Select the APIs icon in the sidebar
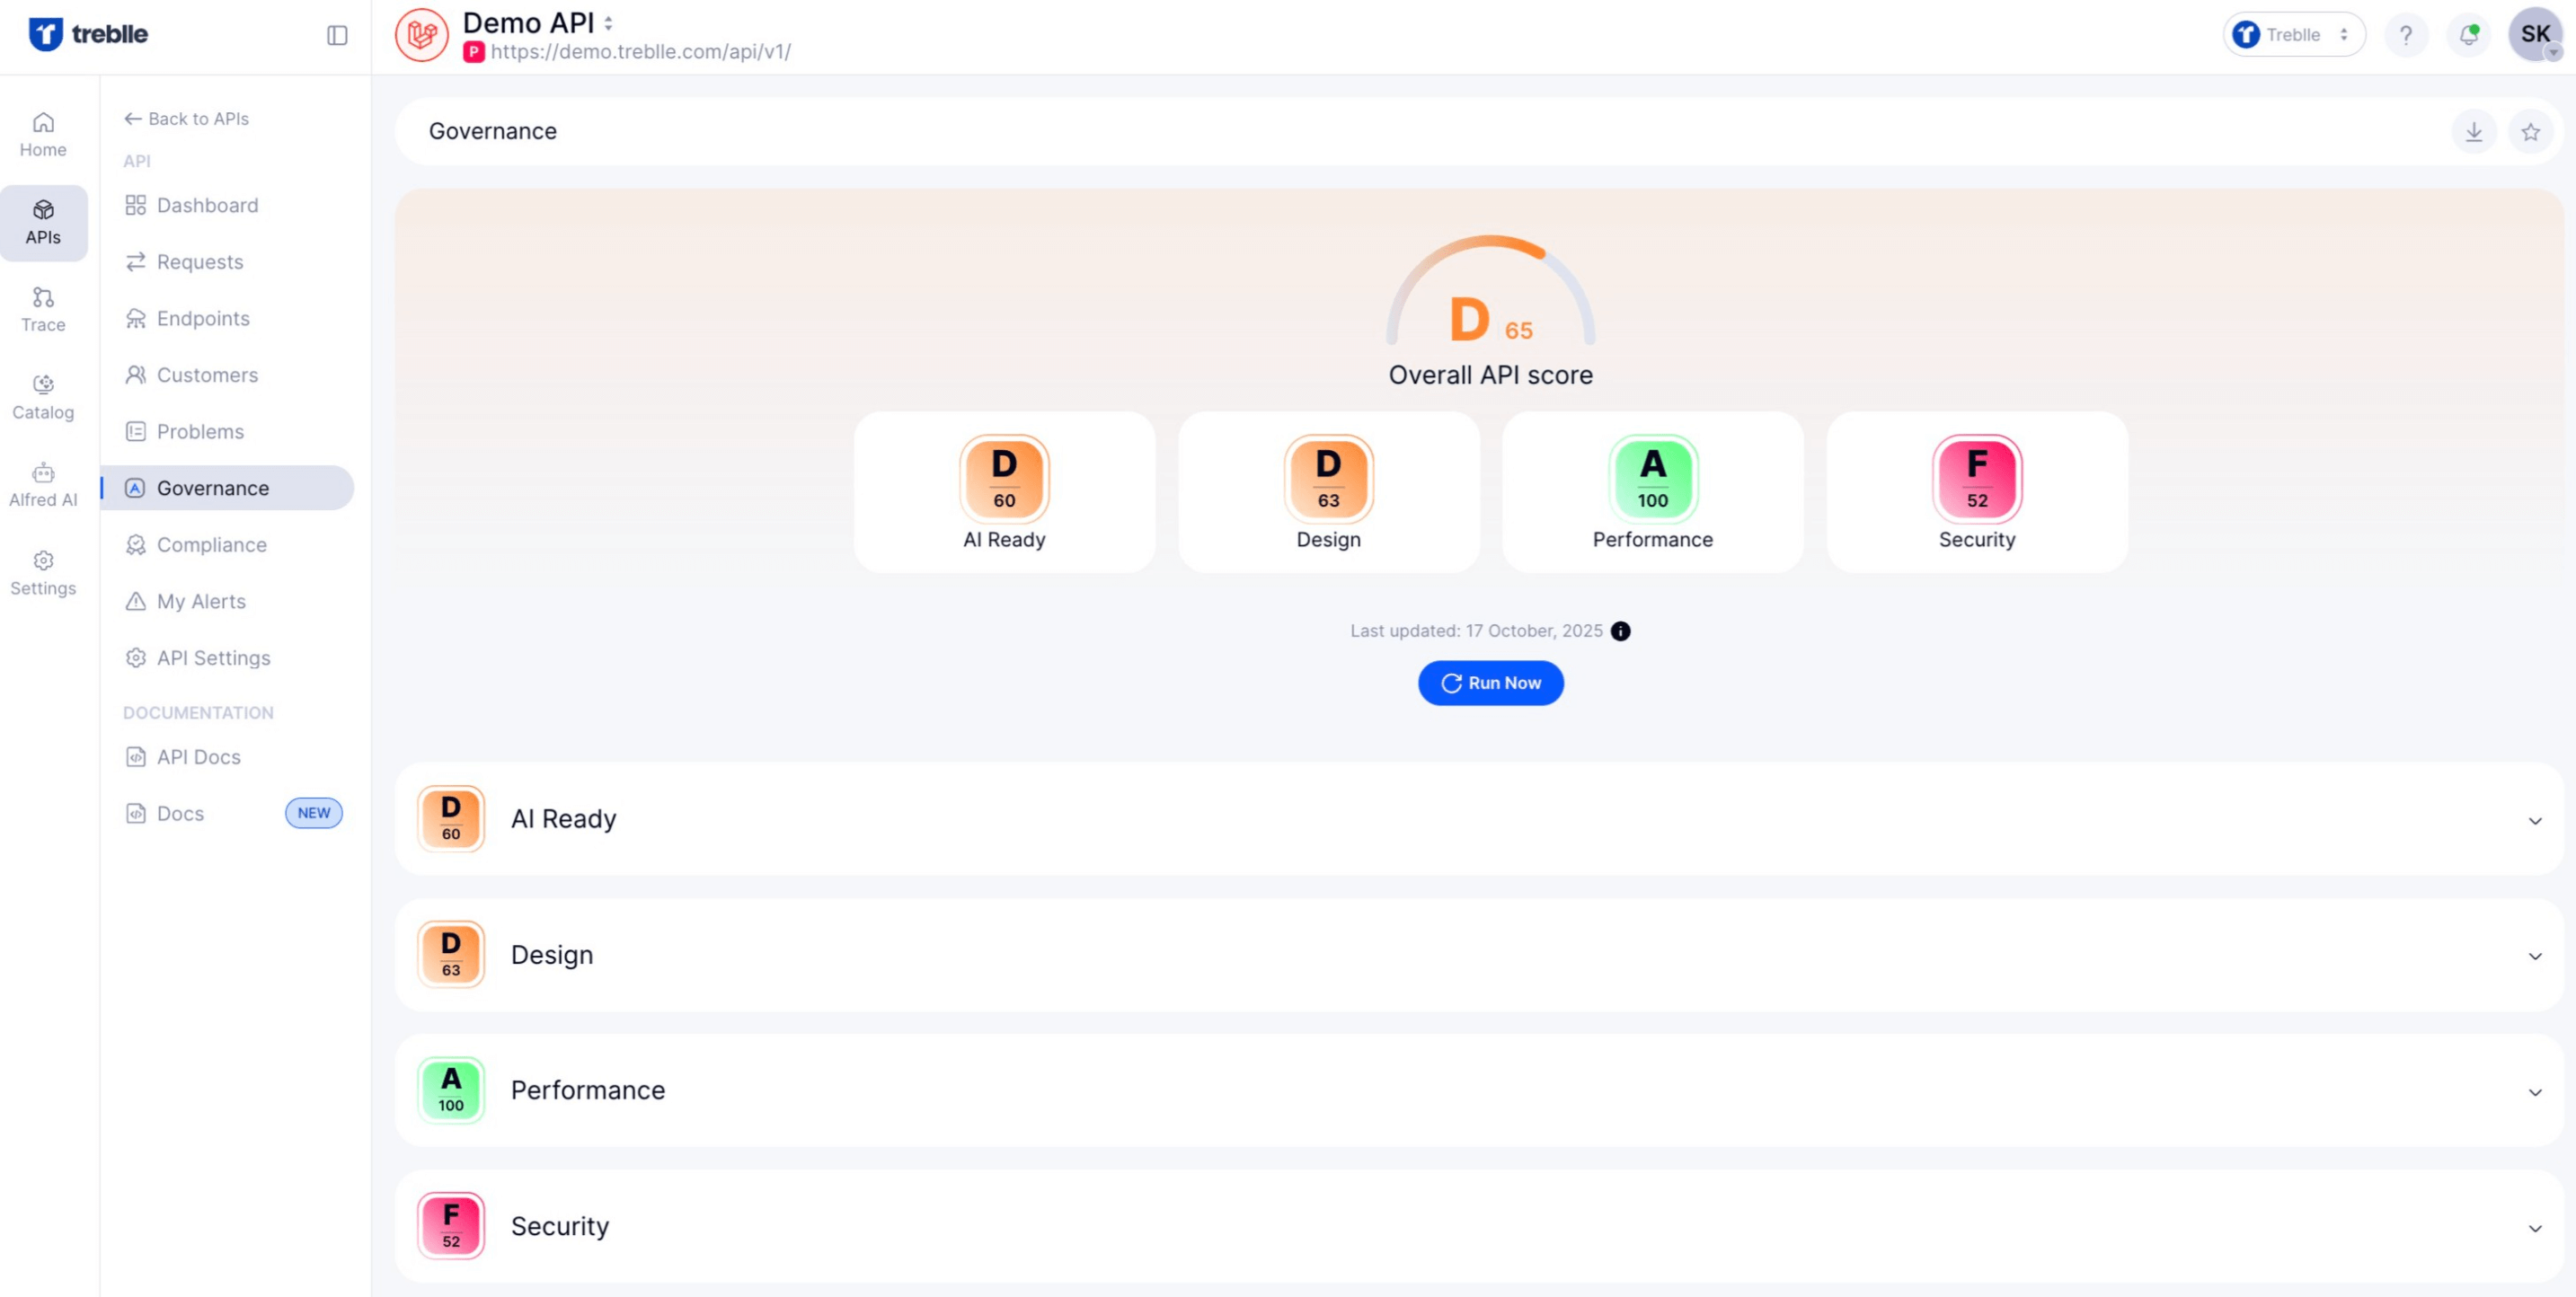 [43, 222]
